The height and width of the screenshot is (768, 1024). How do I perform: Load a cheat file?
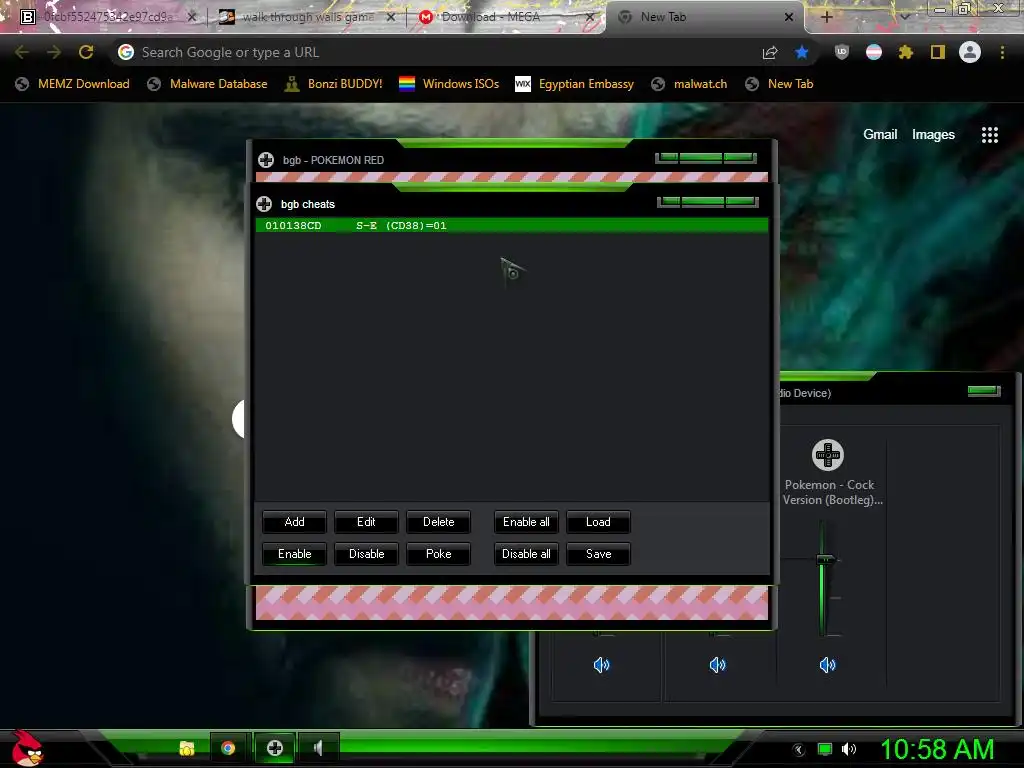coord(598,522)
